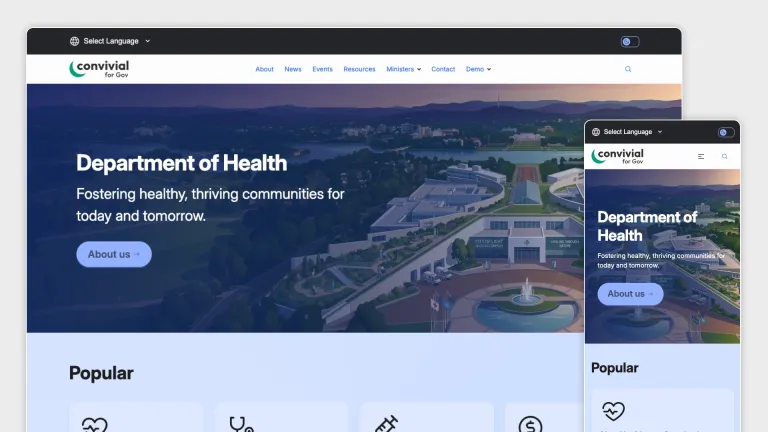
Task: Go to the News page
Action: [x=293, y=69]
